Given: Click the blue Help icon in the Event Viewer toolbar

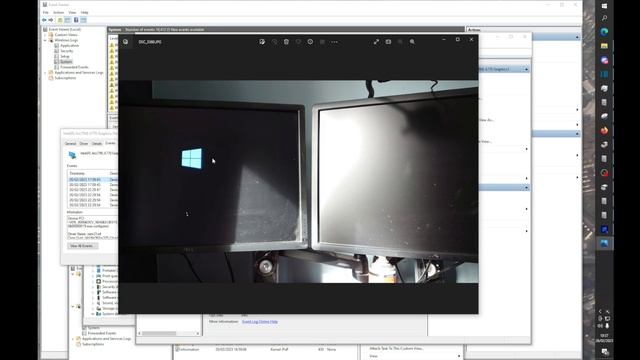Looking at the screenshot, I should click(x=76, y=20).
